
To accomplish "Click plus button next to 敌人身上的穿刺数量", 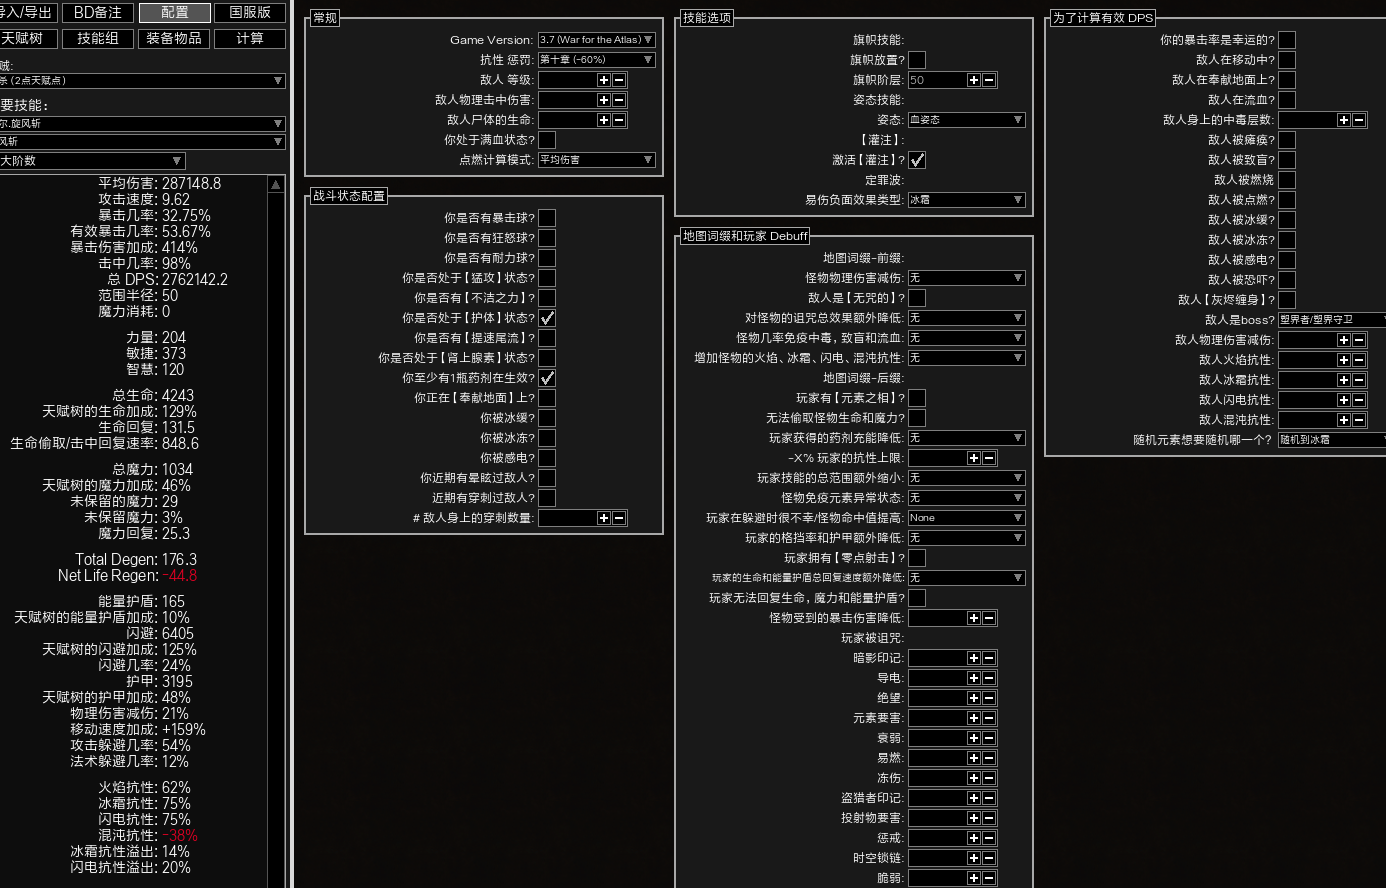I will point(603,518).
